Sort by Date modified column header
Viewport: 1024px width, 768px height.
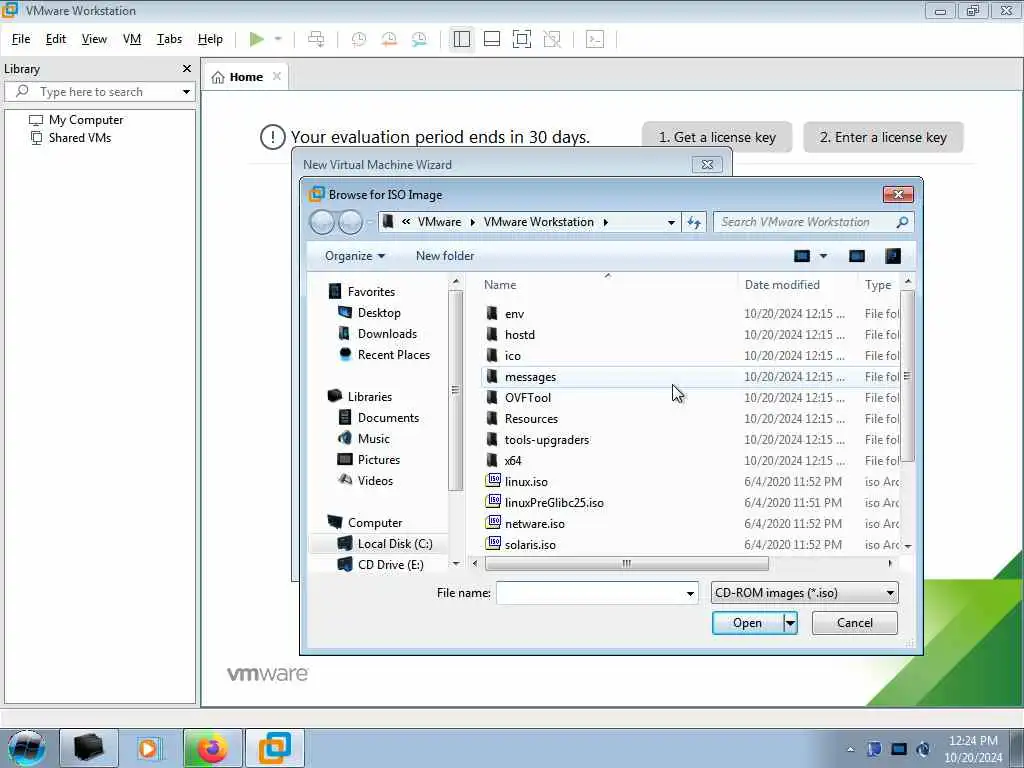(x=782, y=285)
